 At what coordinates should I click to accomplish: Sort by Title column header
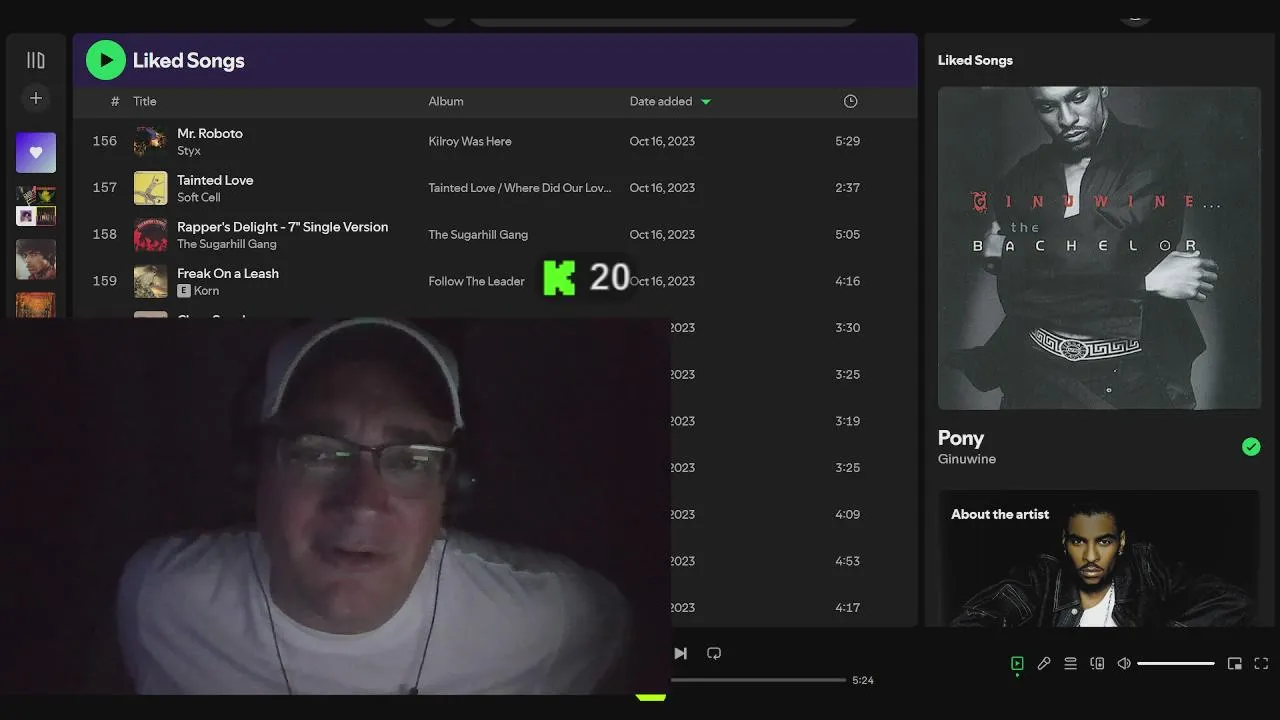(x=145, y=101)
